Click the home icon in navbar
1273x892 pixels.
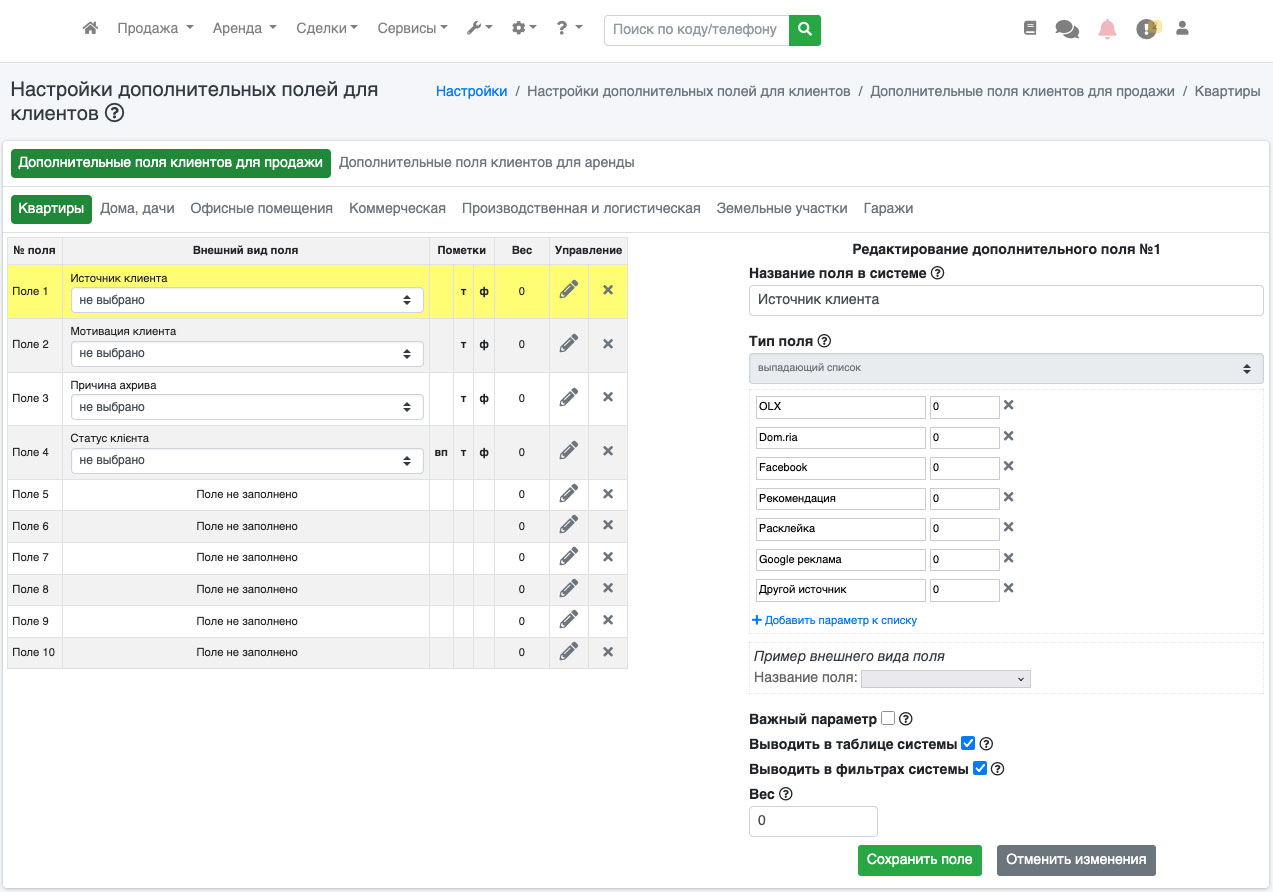pos(90,29)
